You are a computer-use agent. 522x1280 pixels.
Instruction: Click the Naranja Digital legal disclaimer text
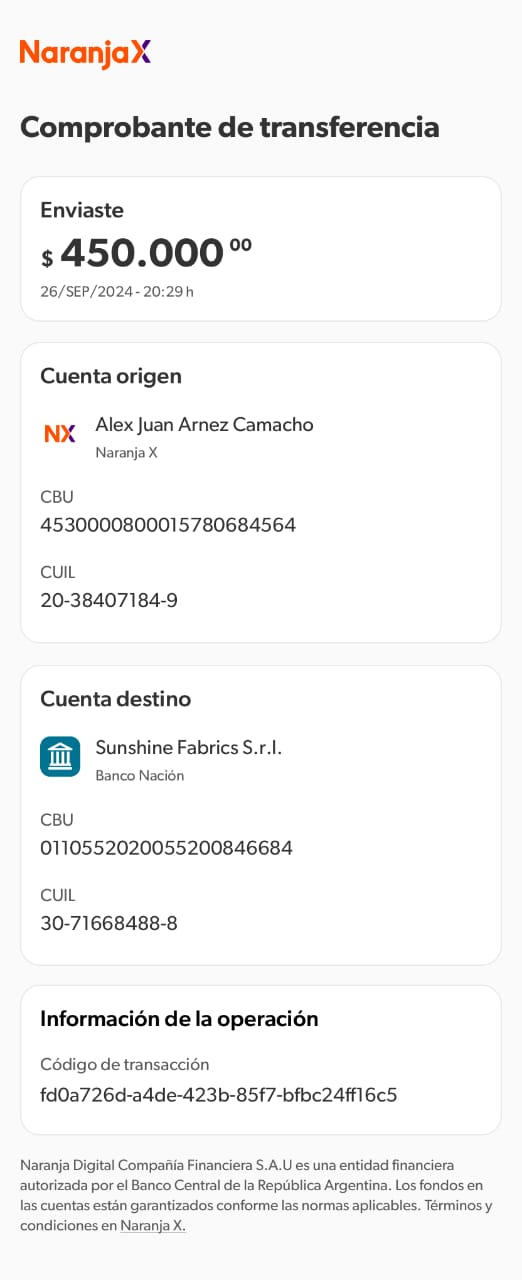pos(256,1195)
